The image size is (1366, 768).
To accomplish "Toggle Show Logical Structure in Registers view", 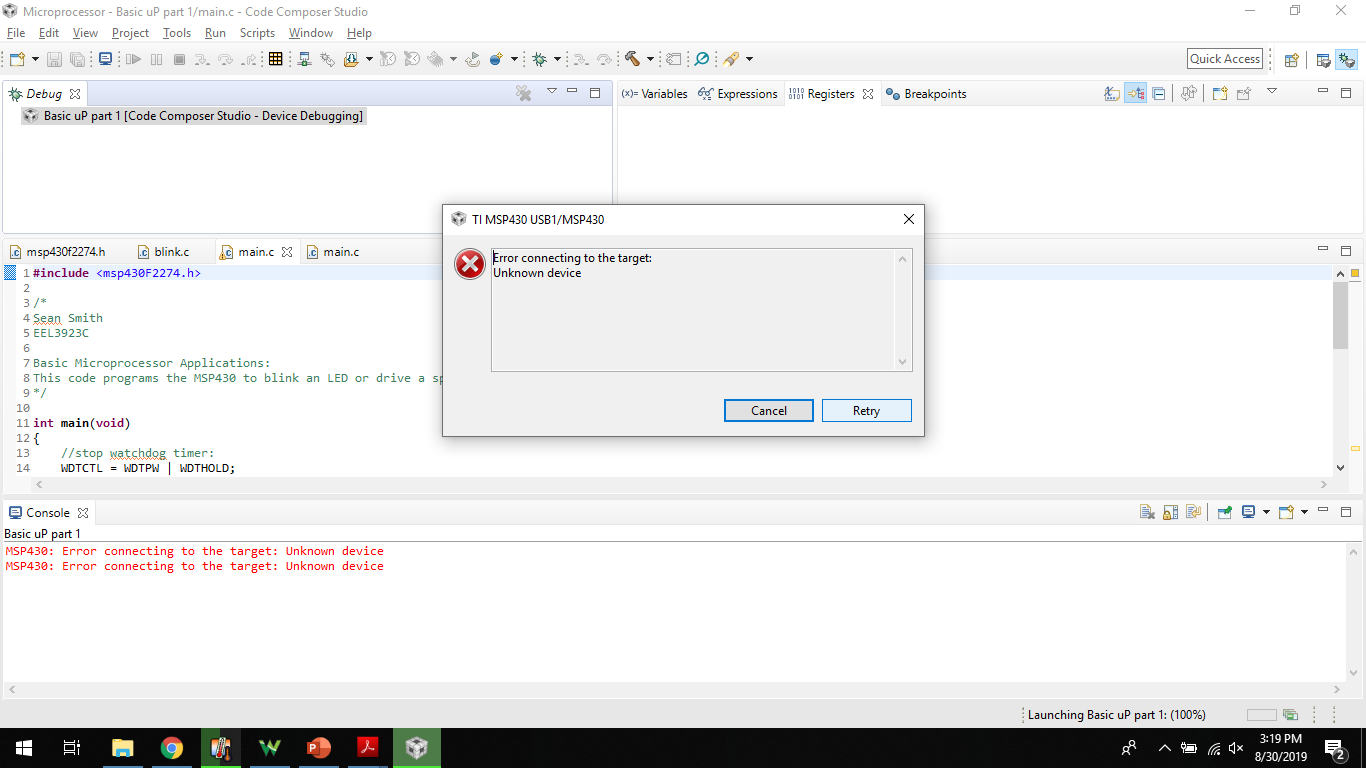I will (x=1135, y=94).
